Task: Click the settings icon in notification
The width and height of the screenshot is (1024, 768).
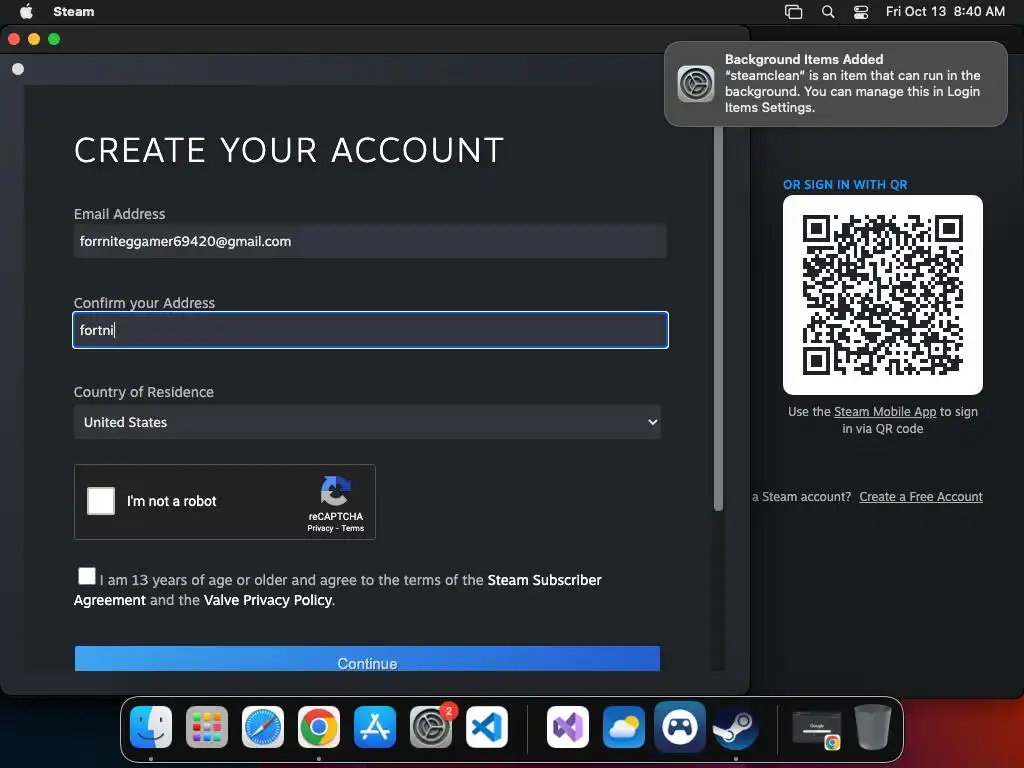Action: pos(696,84)
